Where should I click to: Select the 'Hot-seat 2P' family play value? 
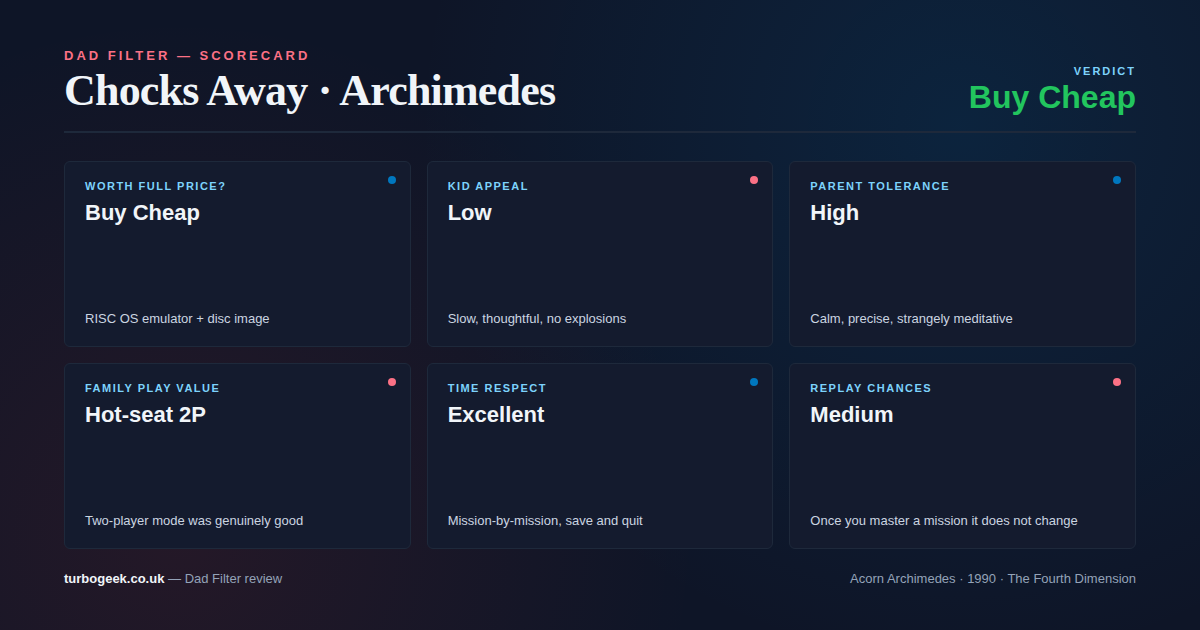[x=145, y=415]
